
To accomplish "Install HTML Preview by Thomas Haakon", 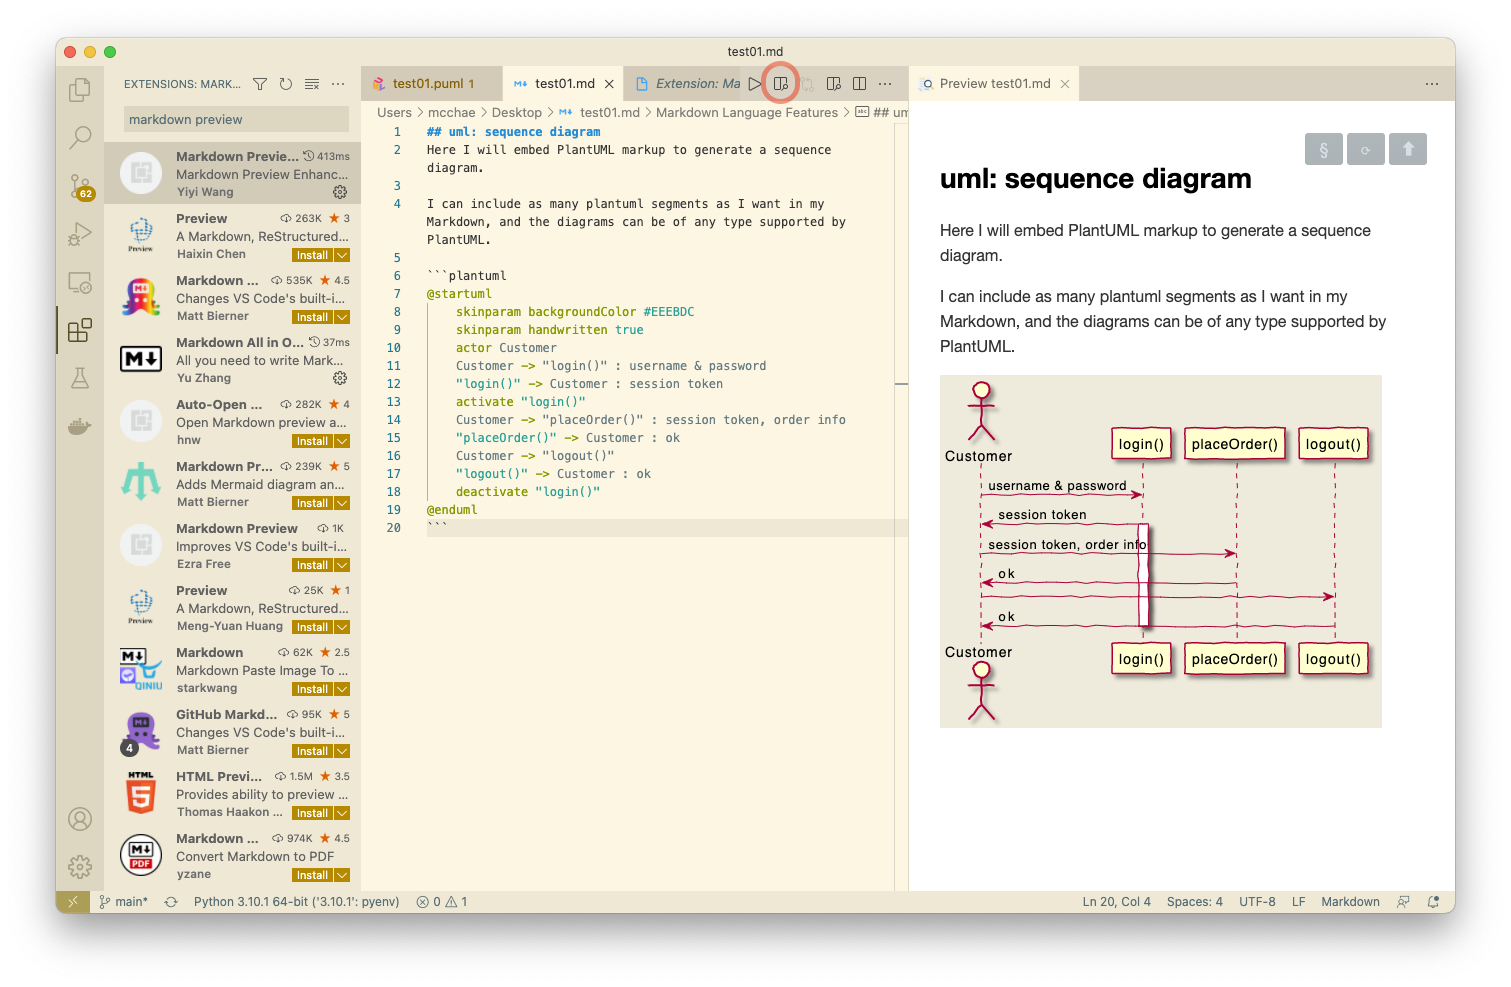I will (312, 813).
